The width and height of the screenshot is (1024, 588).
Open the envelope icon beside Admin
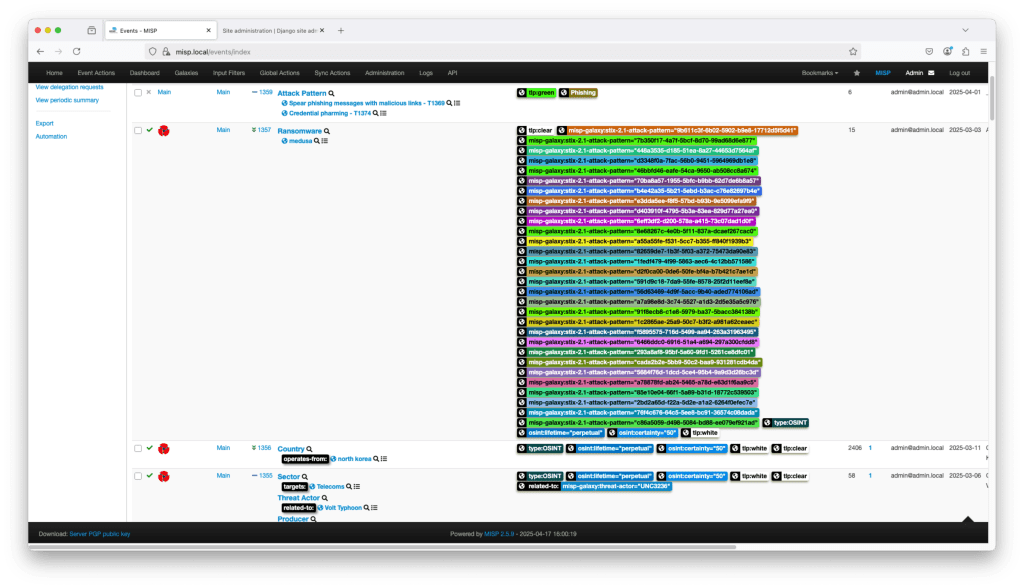tap(931, 73)
